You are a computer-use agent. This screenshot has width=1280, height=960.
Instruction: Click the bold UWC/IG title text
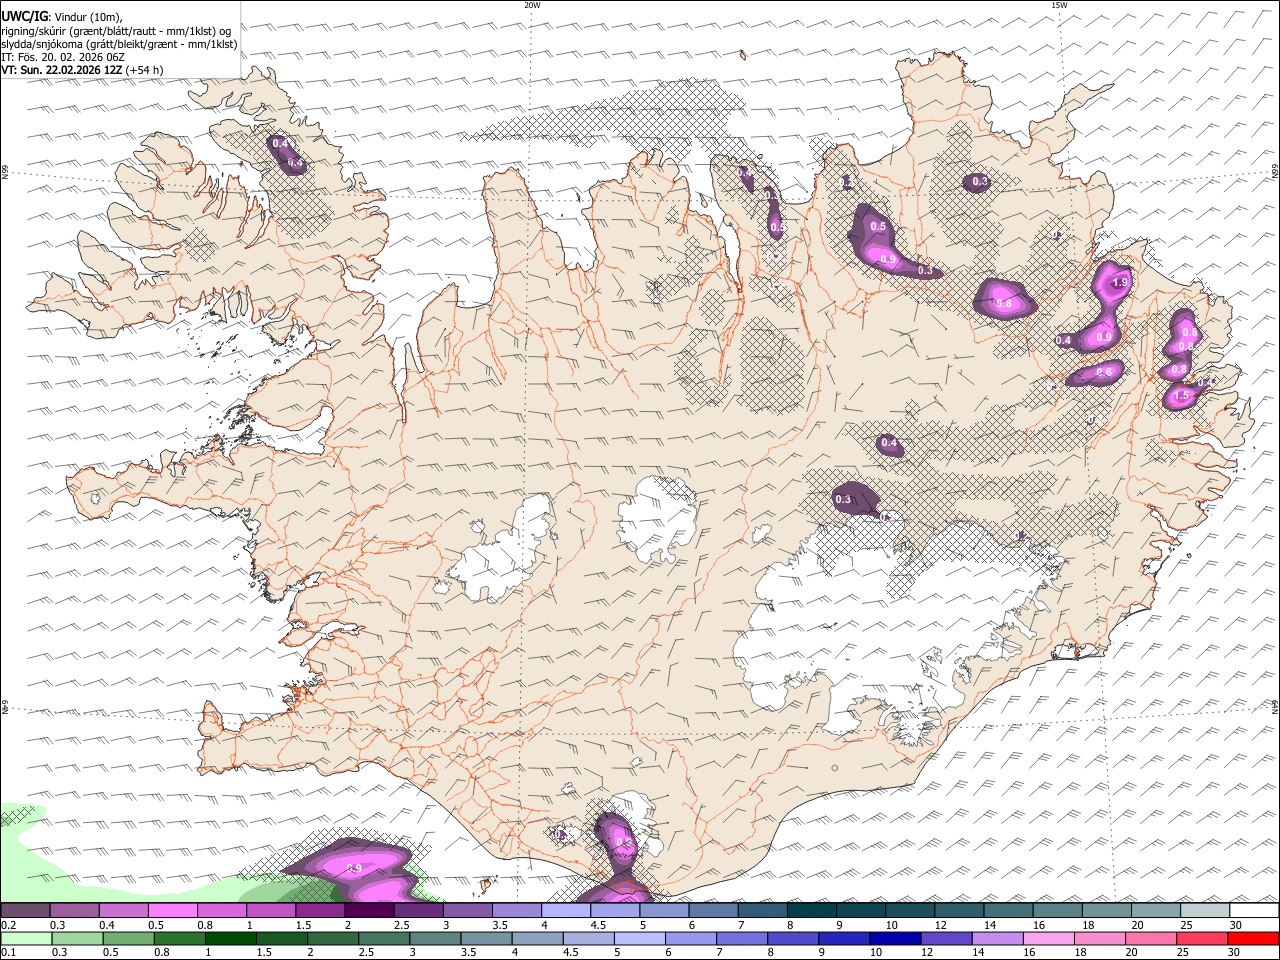pyautogui.click(x=24, y=16)
